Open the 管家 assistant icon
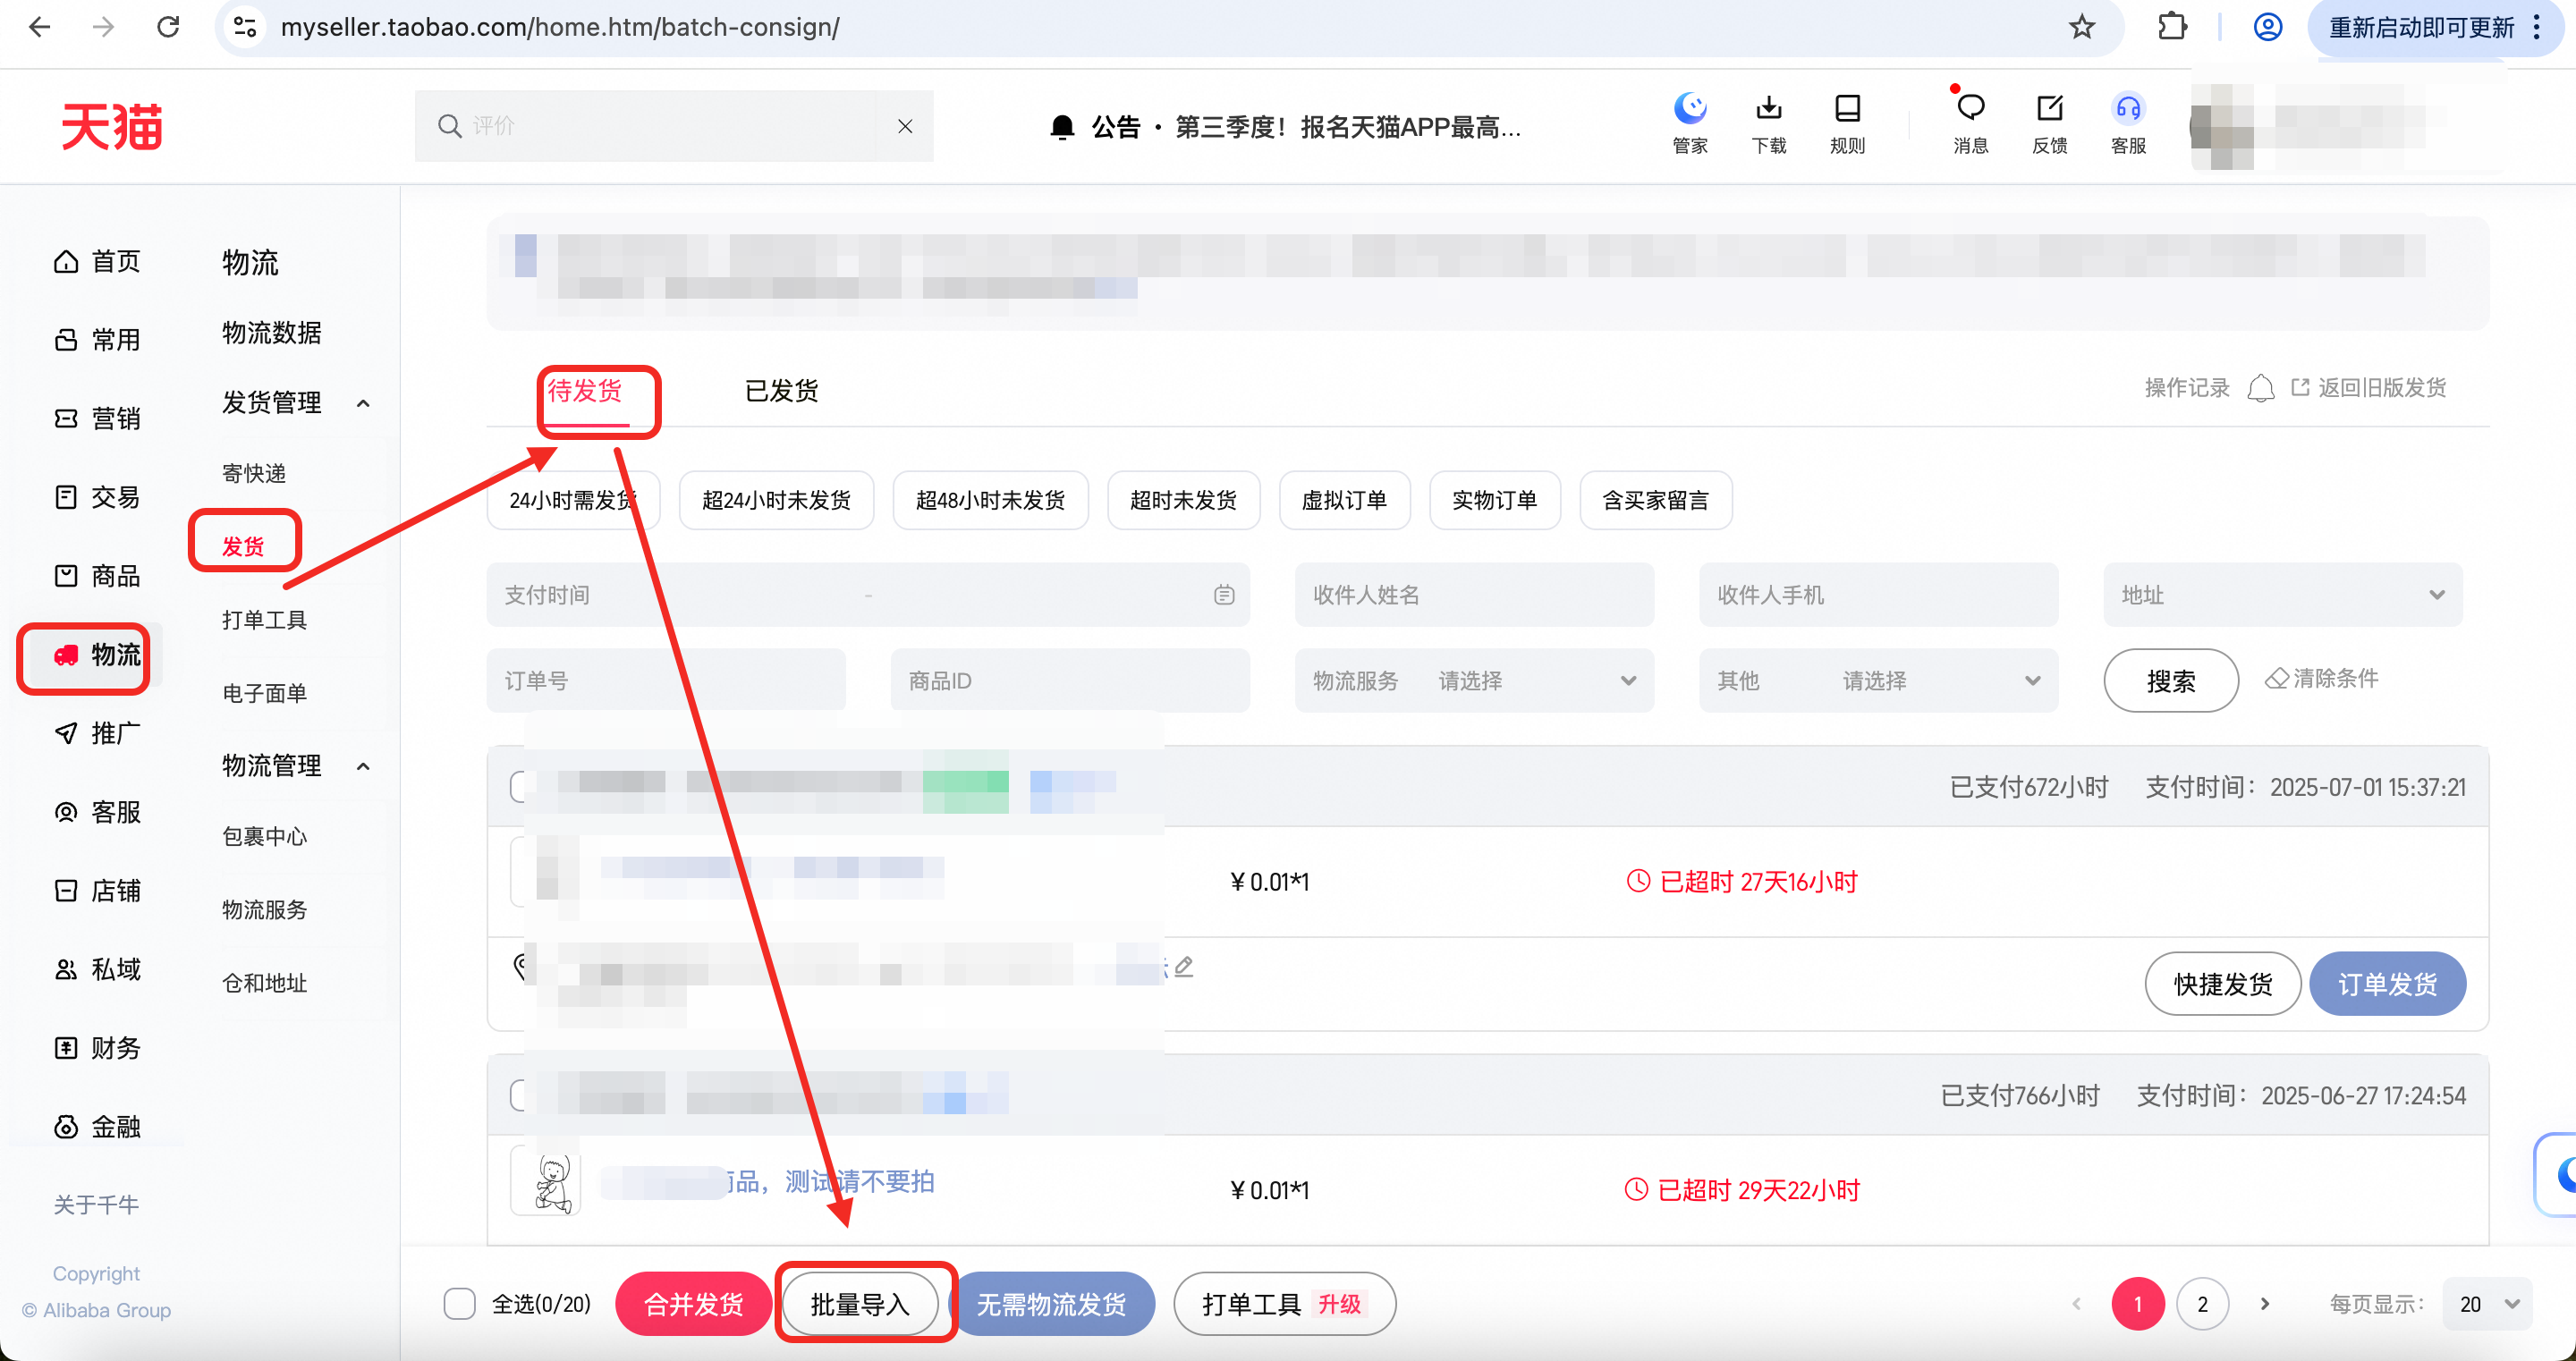The image size is (2576, 1361). (1690, 124)
